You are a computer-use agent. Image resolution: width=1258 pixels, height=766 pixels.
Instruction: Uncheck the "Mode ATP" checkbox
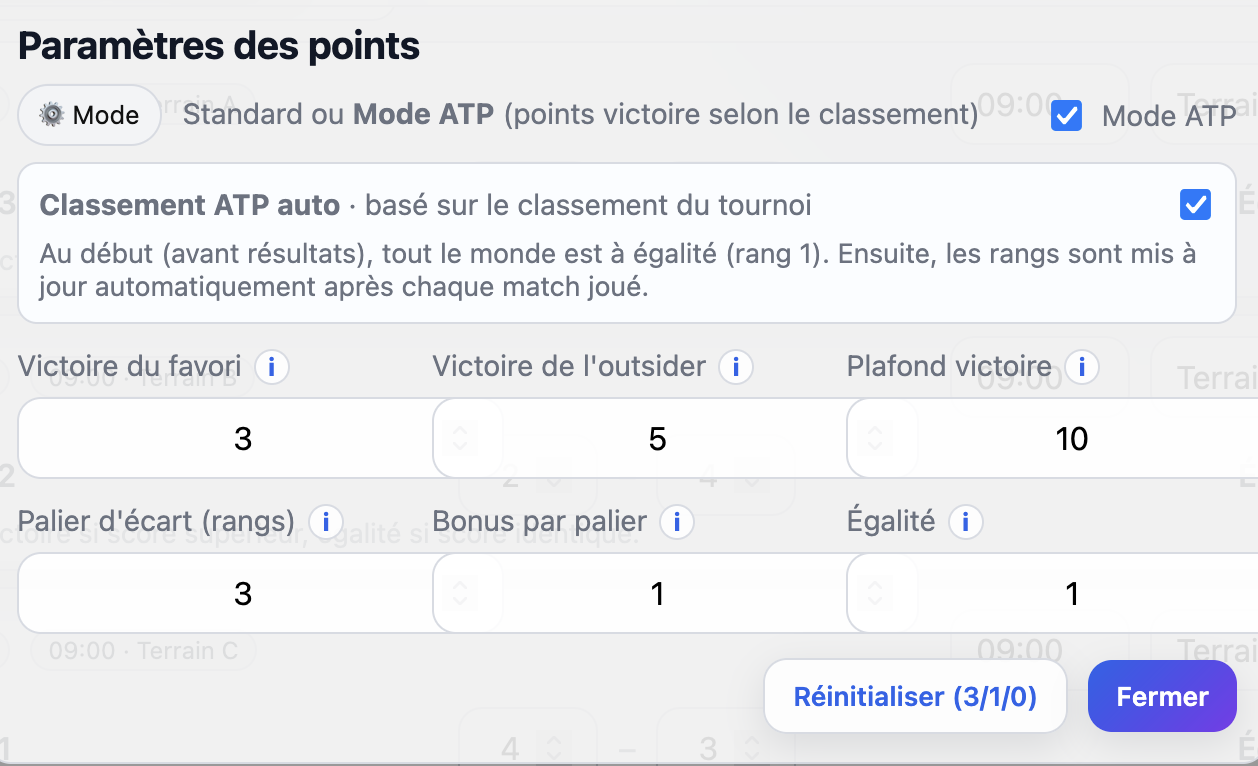point(1066,115)
